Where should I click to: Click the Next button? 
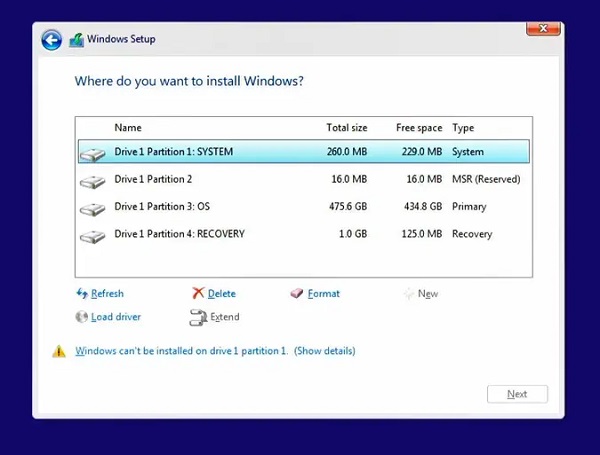[517, 394]
